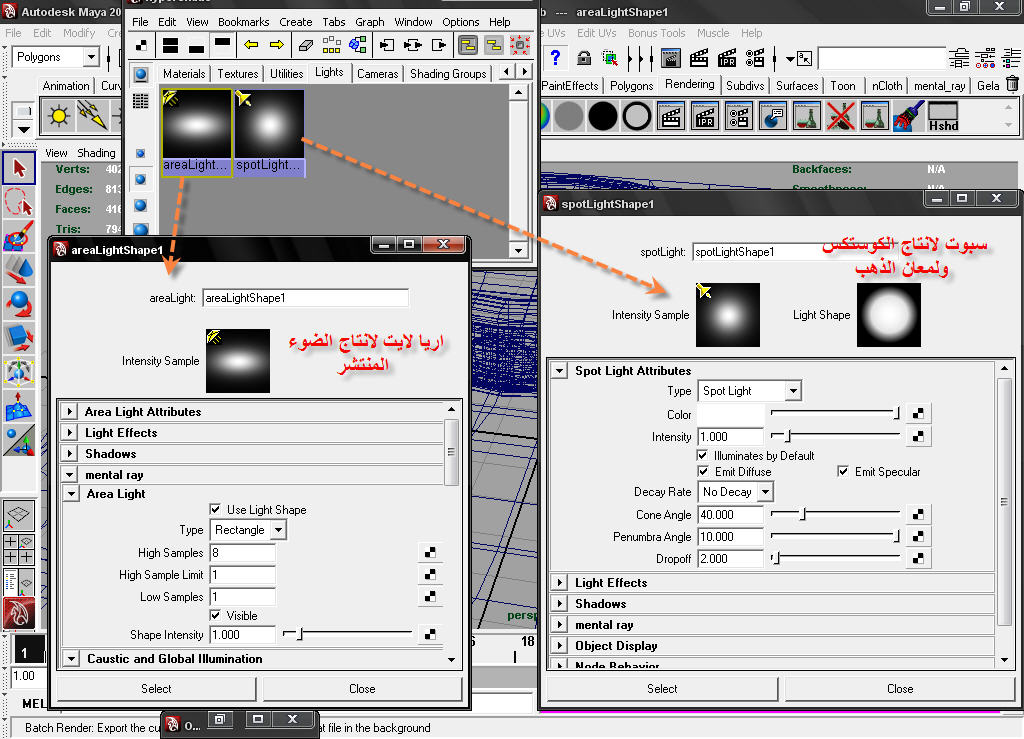Toggle Emit Diffuse checkbox
Viewport: 1024px width, 739px height.
pyautogui.click(x=703, y=471)
